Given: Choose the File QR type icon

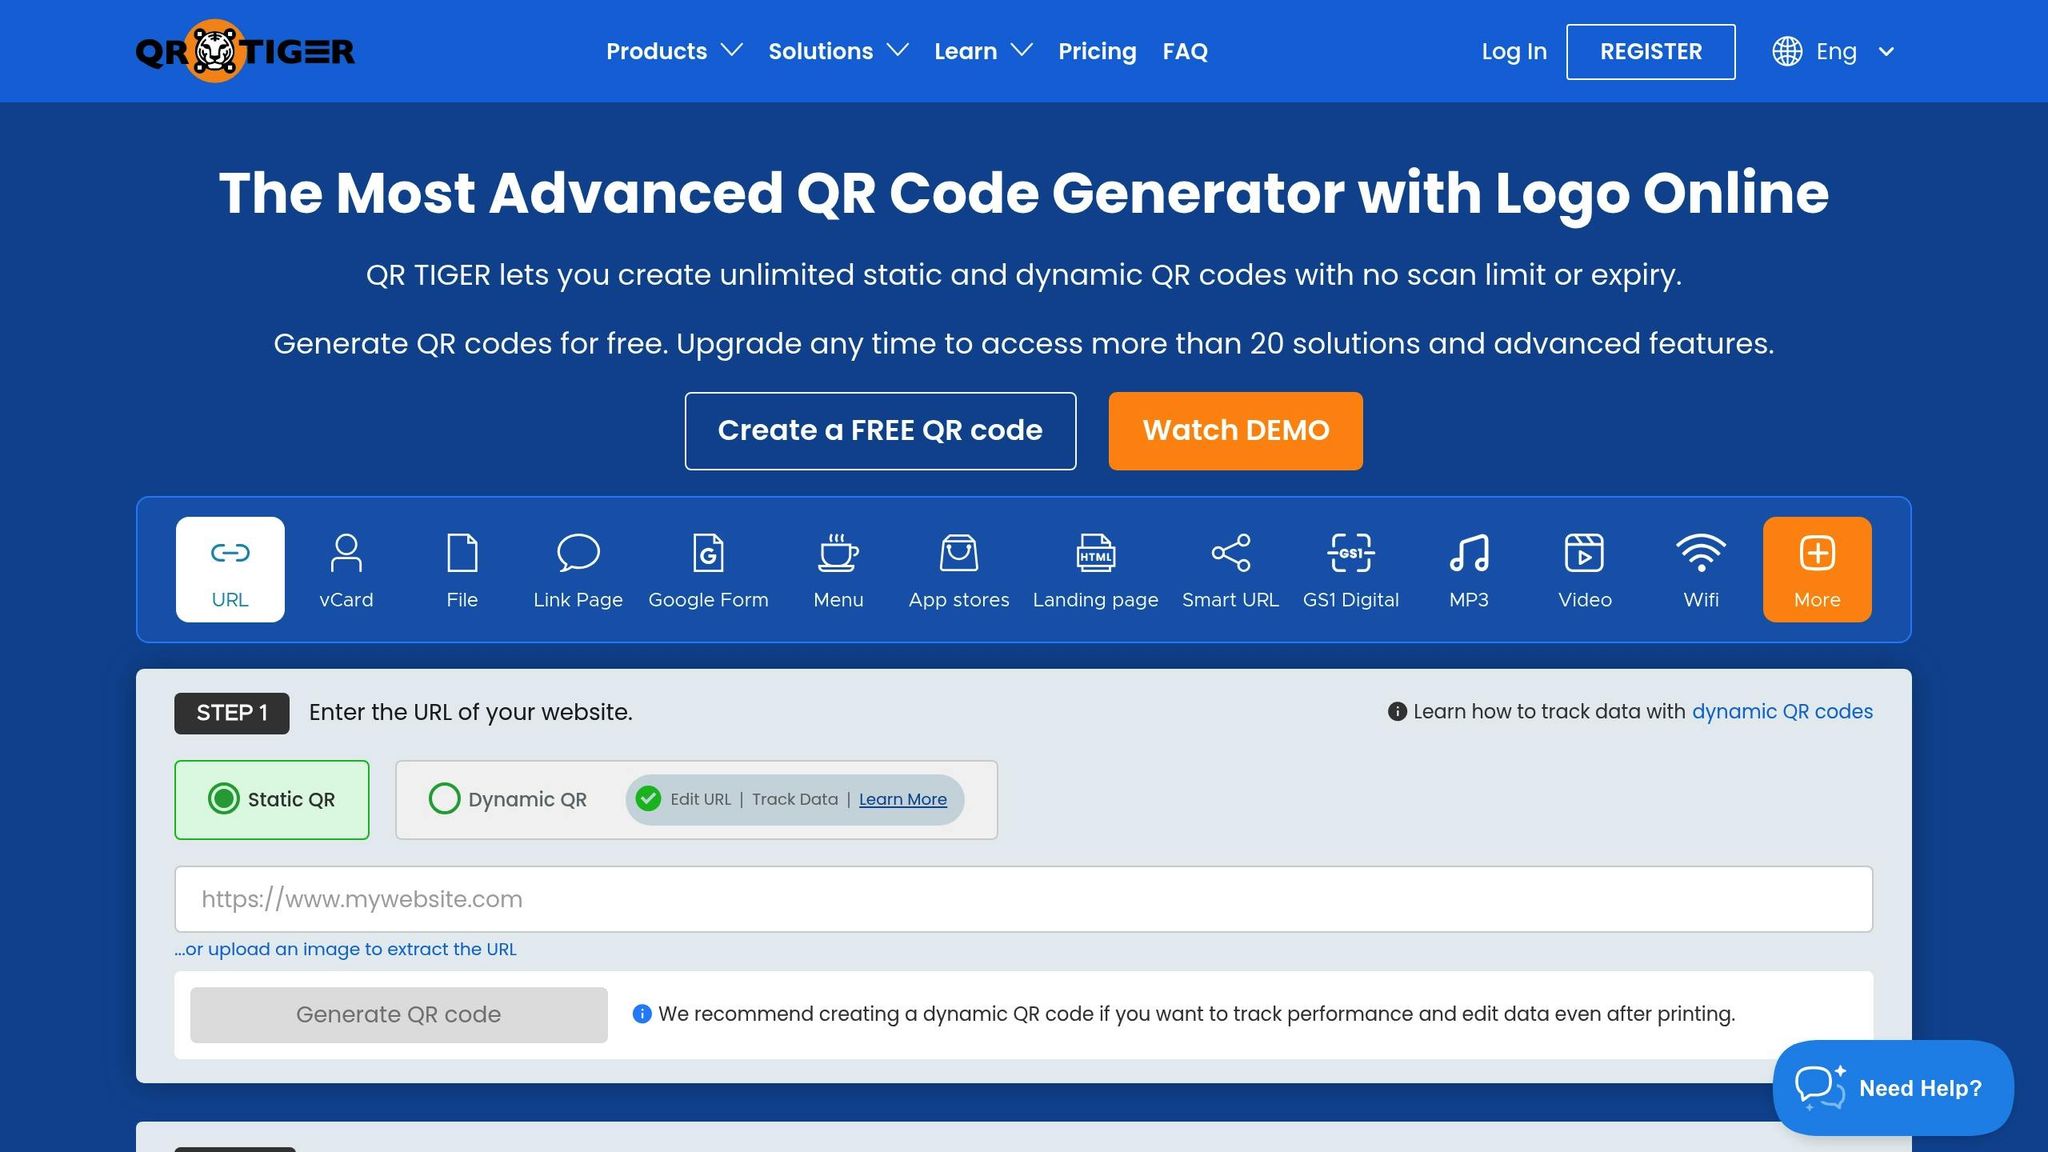Looking at the screenshot, I should point(462,553).
